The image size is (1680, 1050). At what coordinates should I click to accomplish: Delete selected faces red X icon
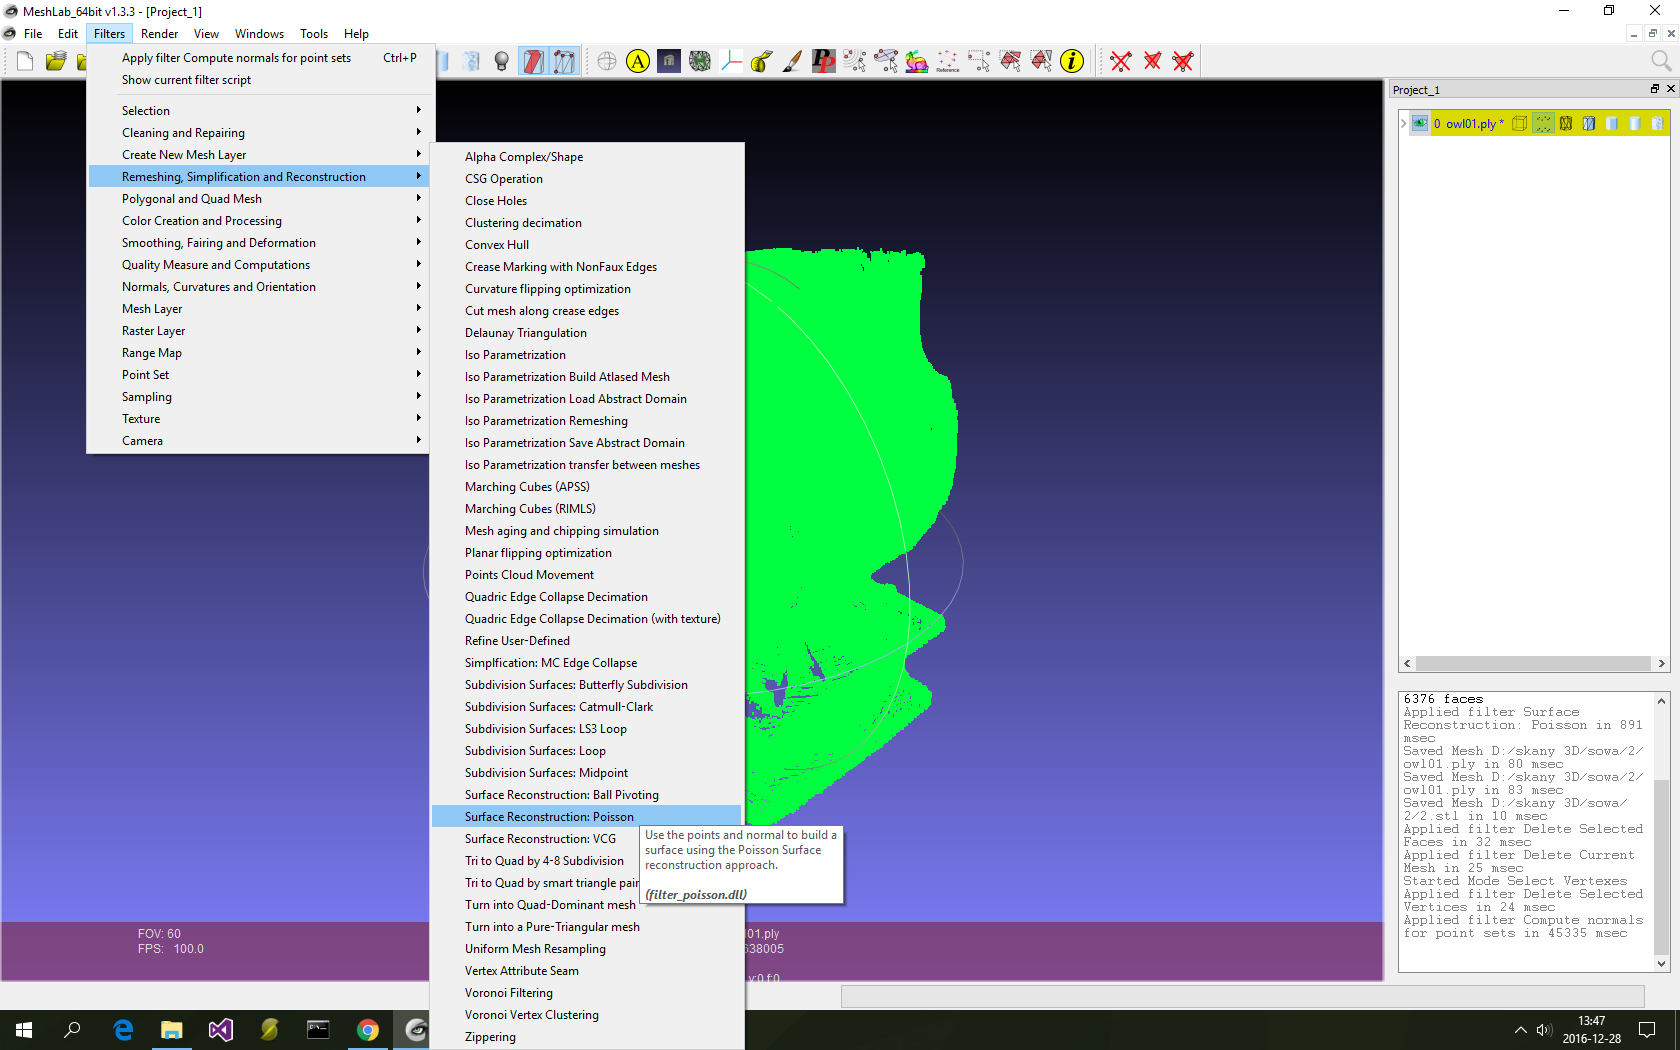point(1152,62)
